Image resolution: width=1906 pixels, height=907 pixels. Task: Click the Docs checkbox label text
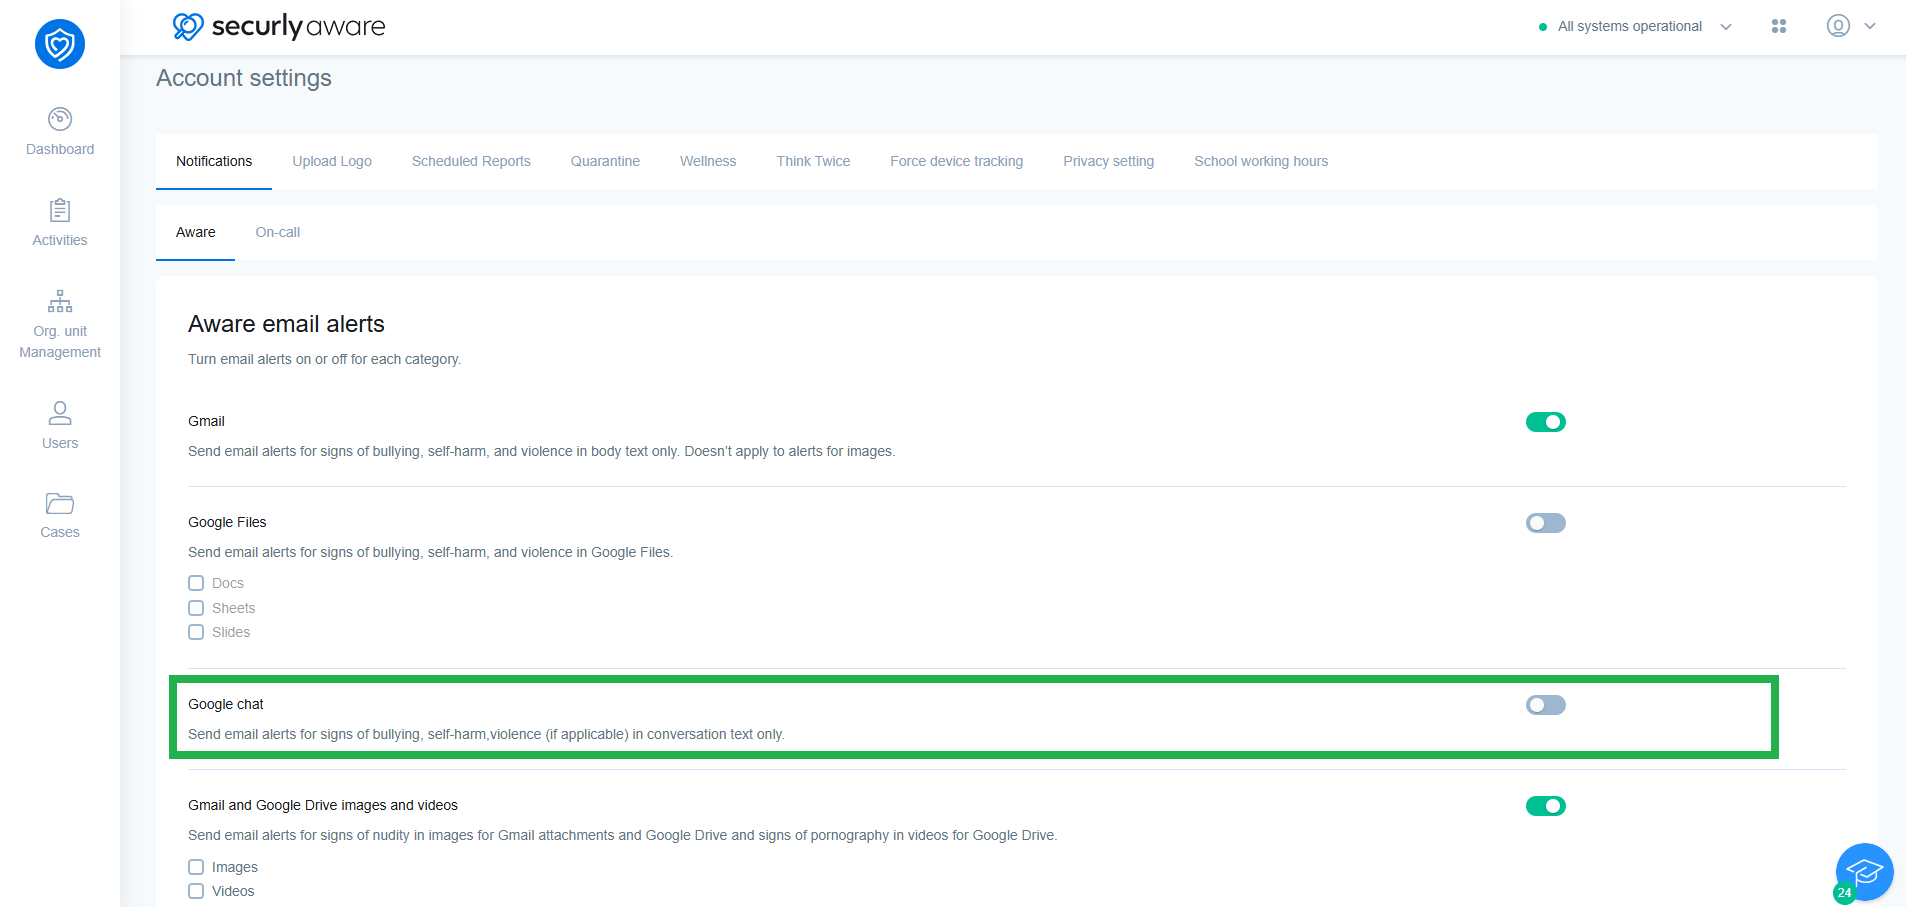click(x=228, y=583)
